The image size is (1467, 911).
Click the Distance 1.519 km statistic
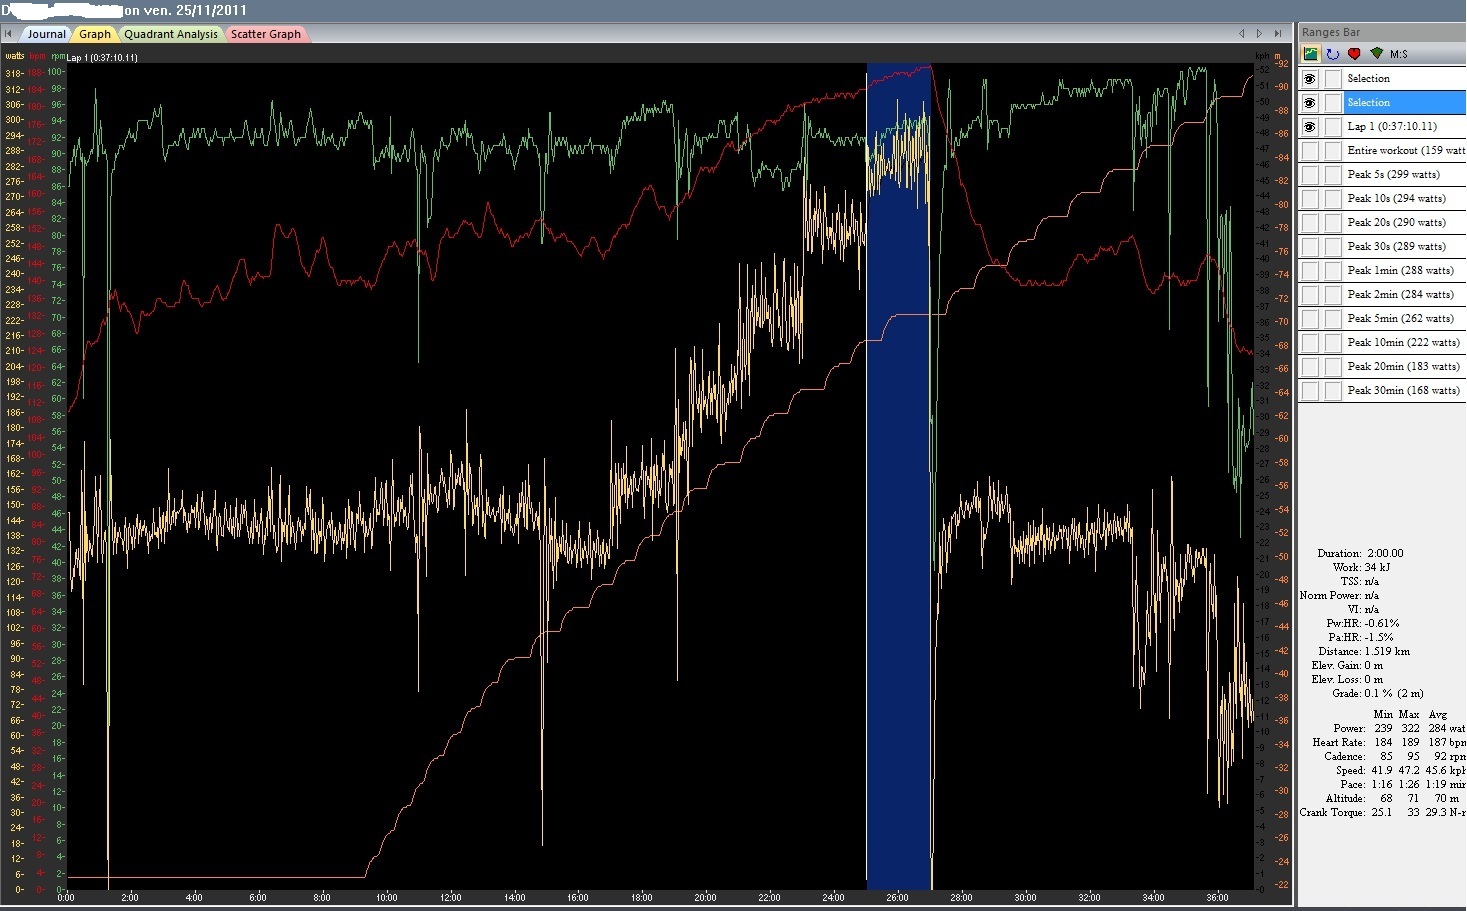click(1364, 651)
